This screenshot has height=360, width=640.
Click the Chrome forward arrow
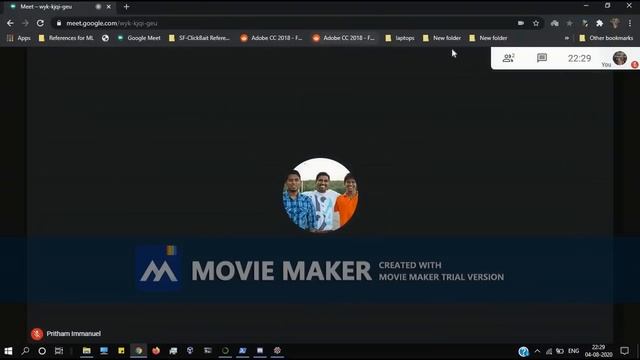point(25,23)
